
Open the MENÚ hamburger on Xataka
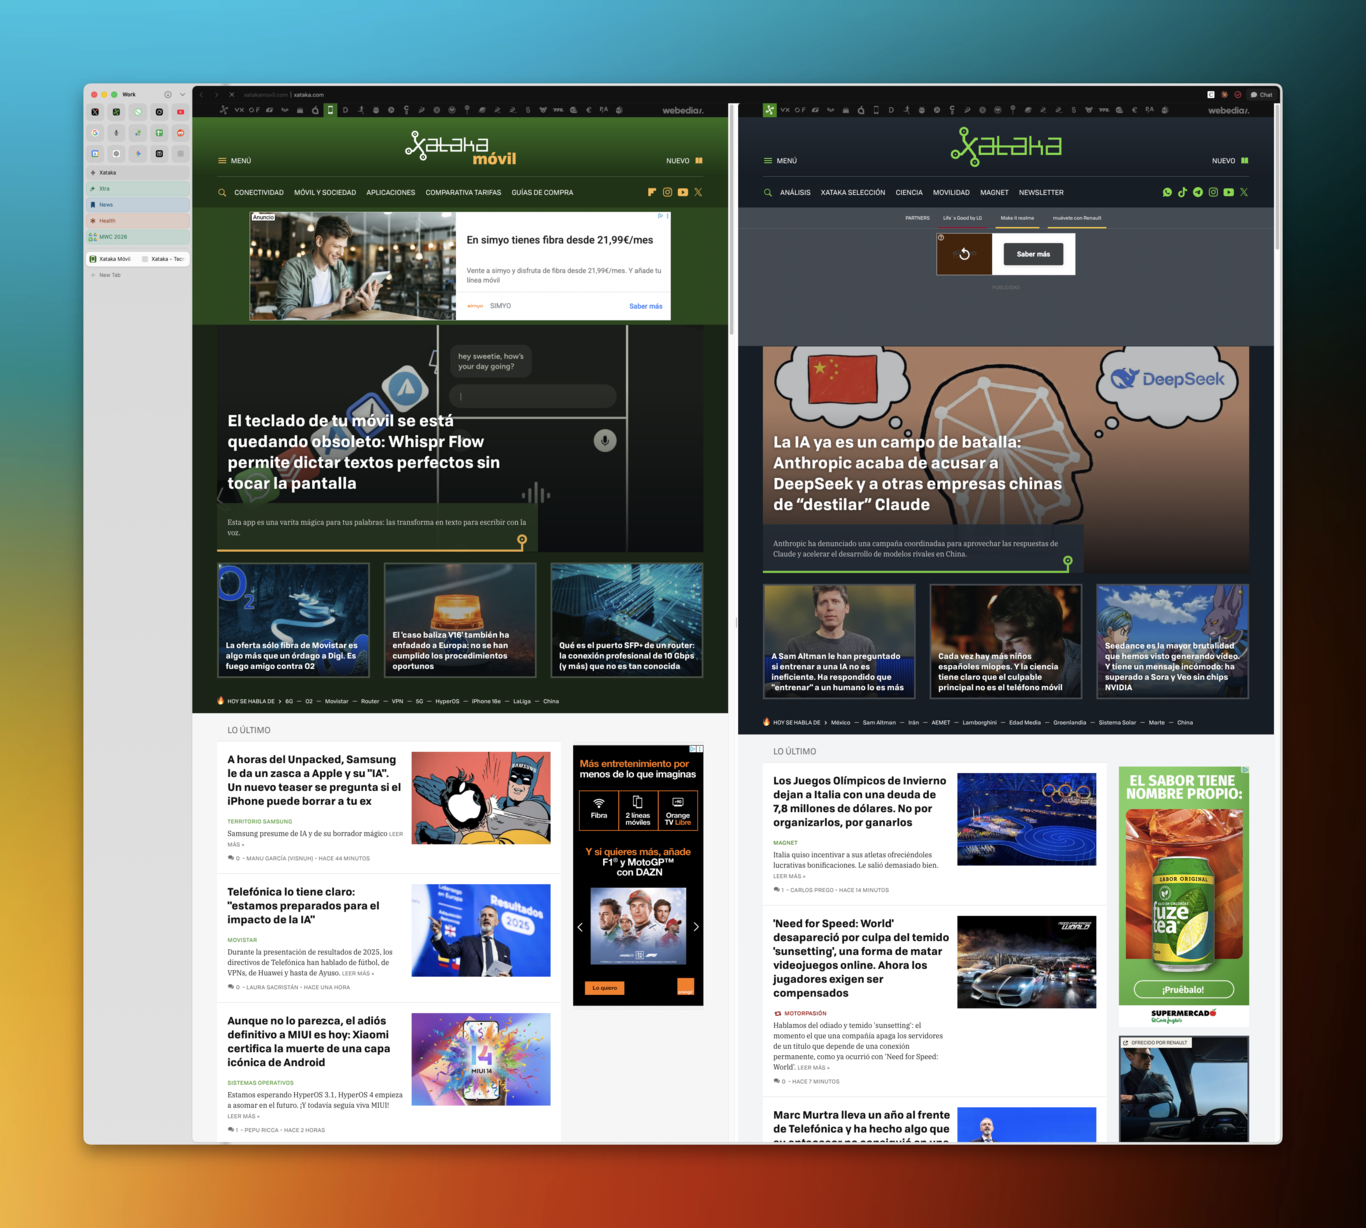click(780, 160)
